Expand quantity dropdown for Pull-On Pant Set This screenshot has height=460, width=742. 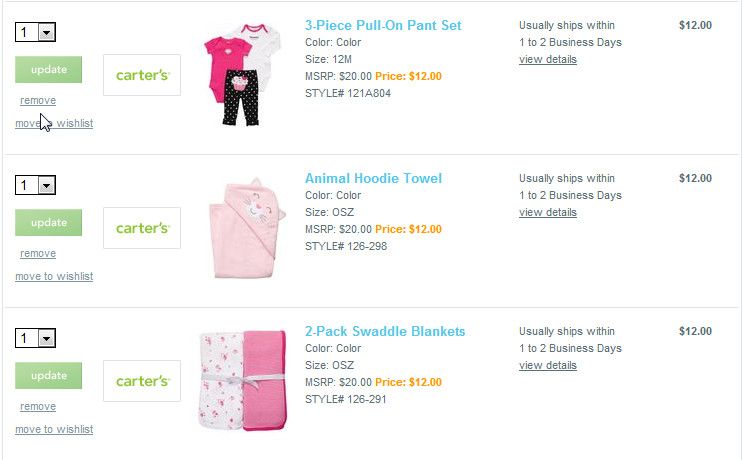click(x=46, y=33)
